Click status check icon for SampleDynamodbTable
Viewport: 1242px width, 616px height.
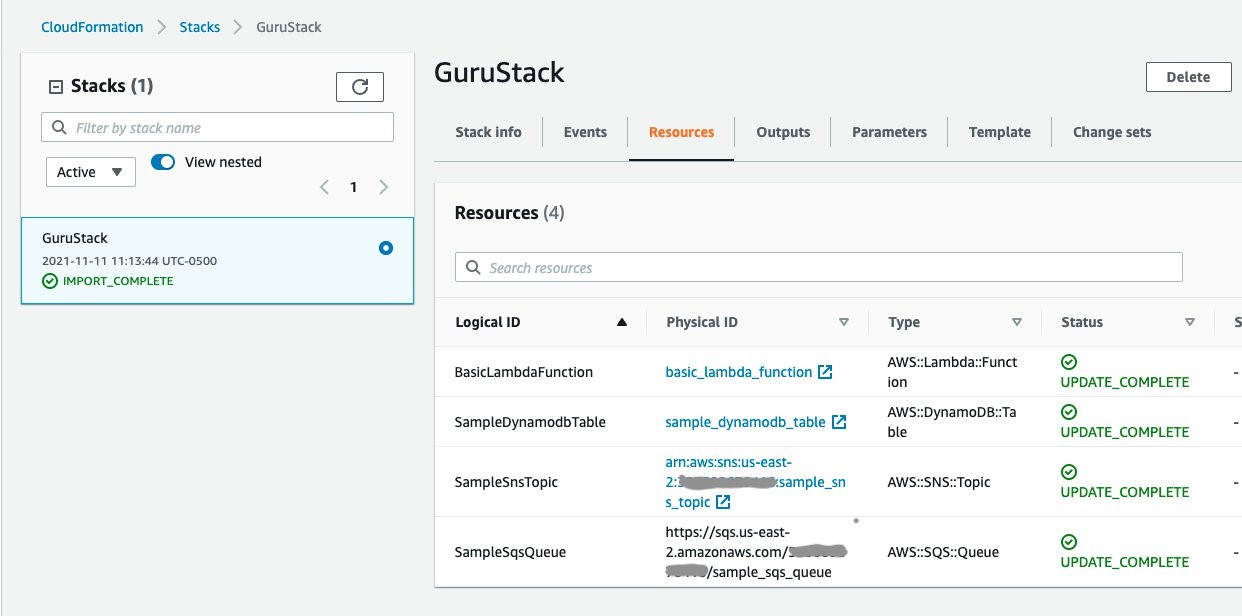[1069, 412]
